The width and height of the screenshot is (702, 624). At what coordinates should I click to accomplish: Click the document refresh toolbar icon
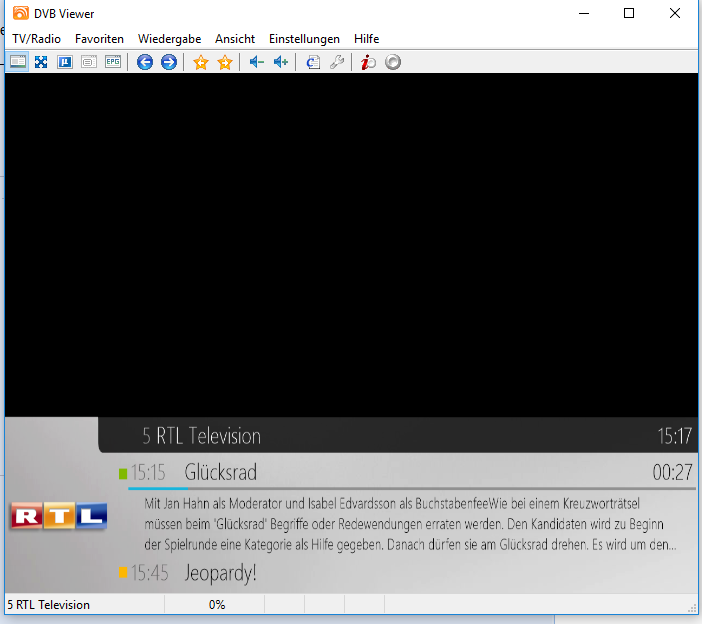(313, 62)
